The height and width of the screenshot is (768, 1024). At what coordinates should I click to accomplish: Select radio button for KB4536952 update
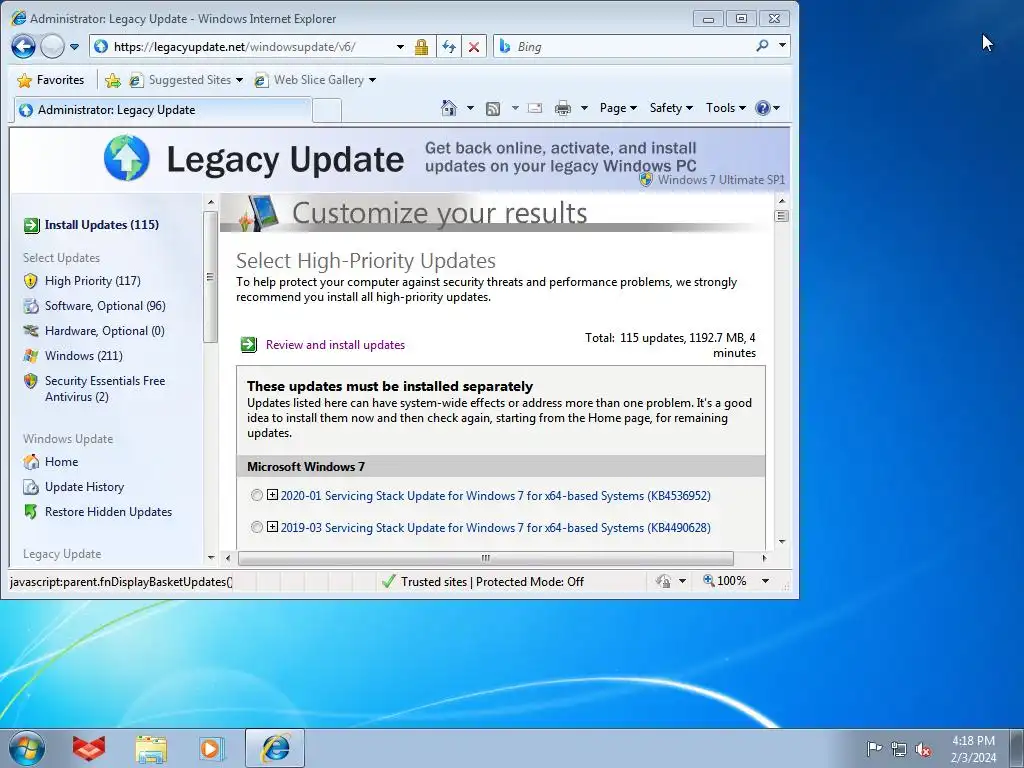[x=257, y=495]
